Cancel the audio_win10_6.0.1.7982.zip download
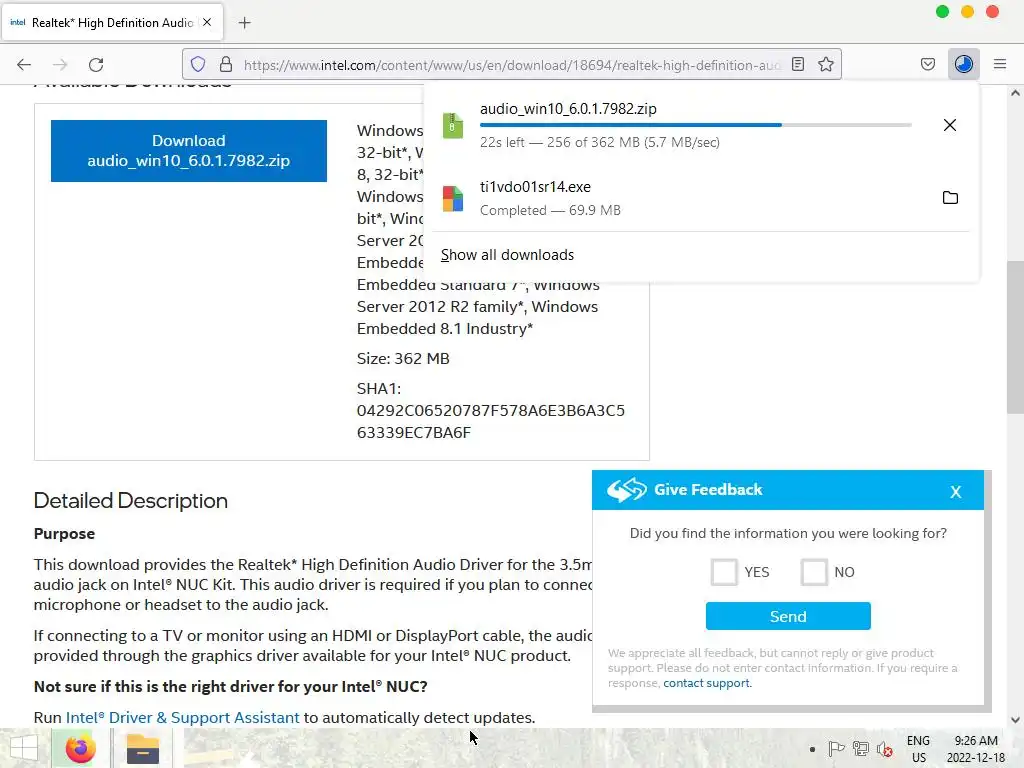Viewport: 1024px width, 768px height. [x=950, y=125]
